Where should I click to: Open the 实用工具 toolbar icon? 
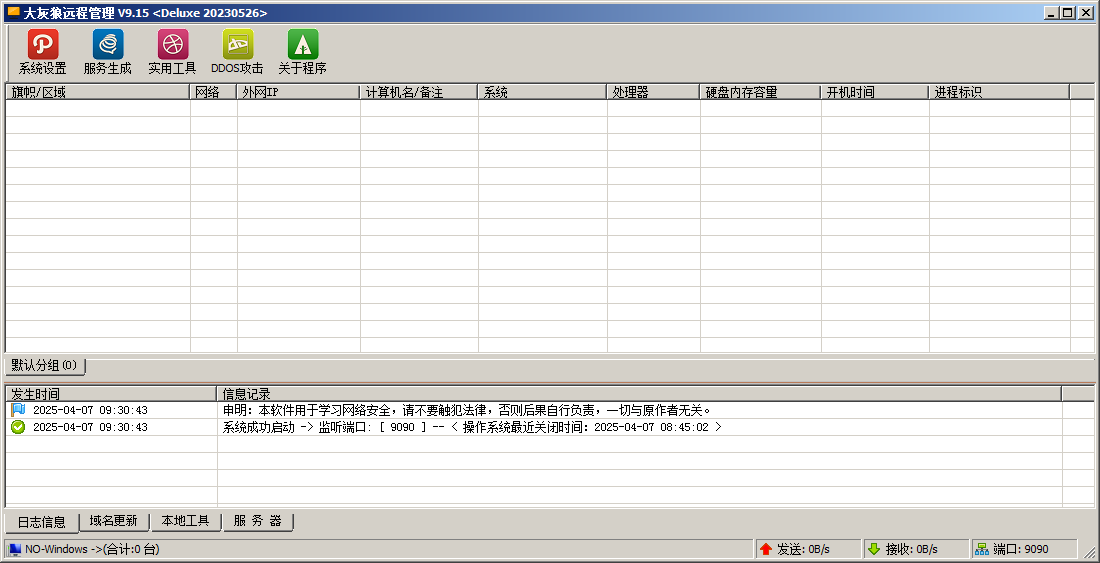tap(172, 45)
